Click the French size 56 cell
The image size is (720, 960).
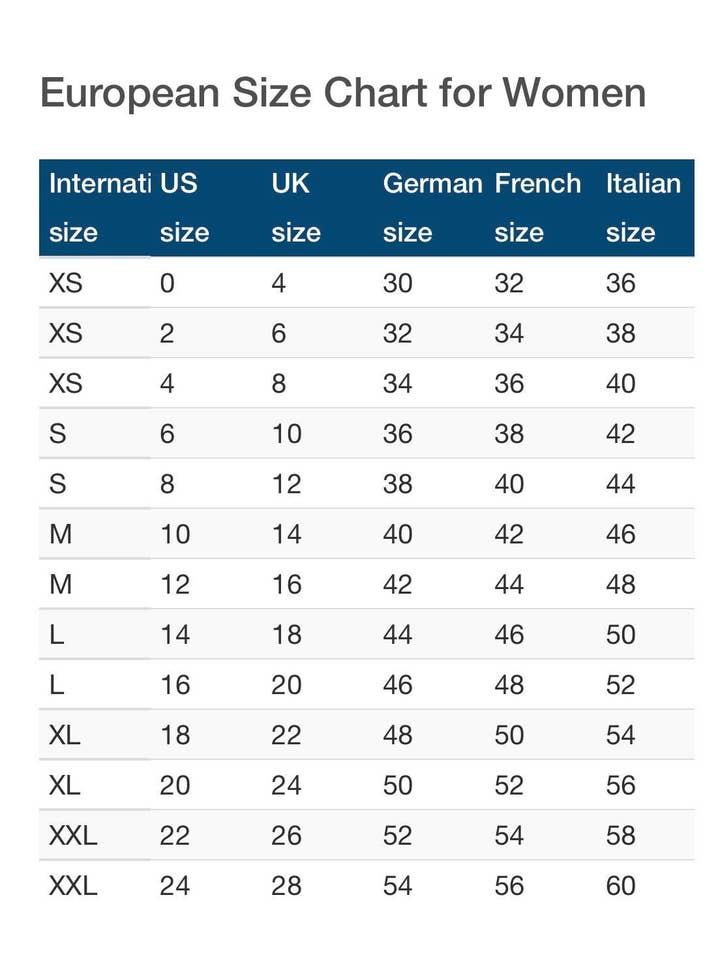[x=509, y=886]
